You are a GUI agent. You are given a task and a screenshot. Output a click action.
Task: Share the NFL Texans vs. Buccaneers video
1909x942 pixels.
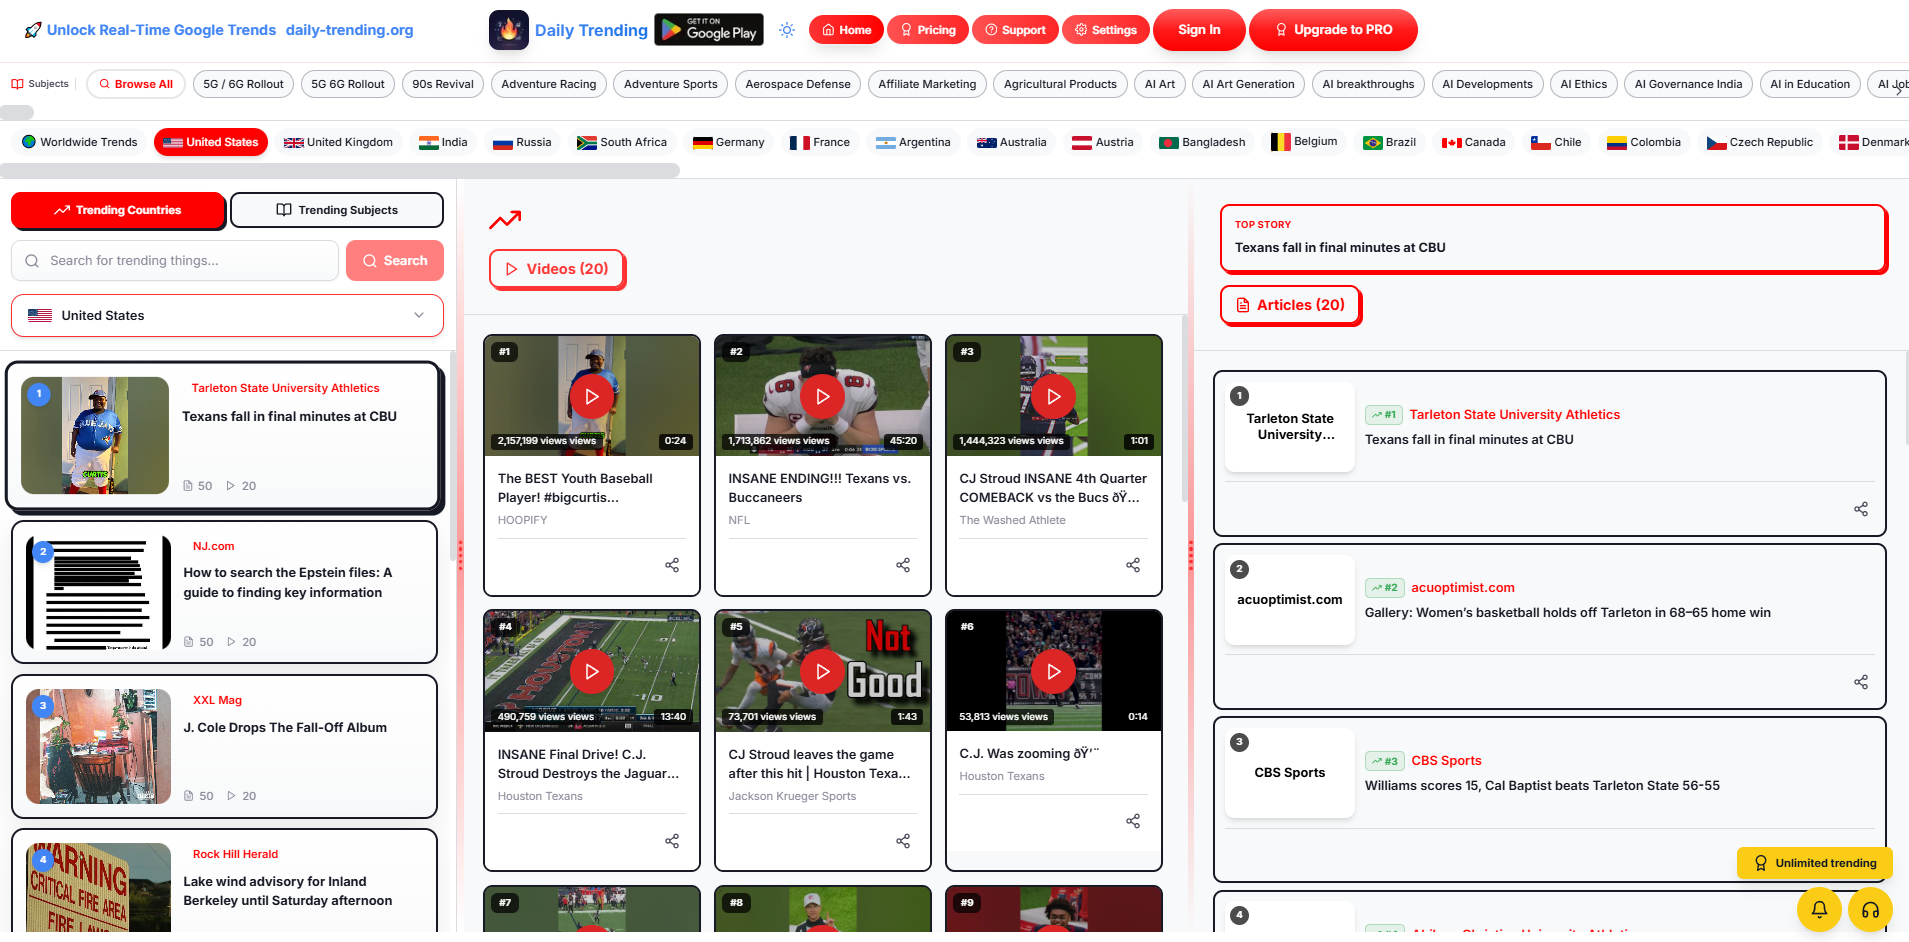[x=903, y=565]
